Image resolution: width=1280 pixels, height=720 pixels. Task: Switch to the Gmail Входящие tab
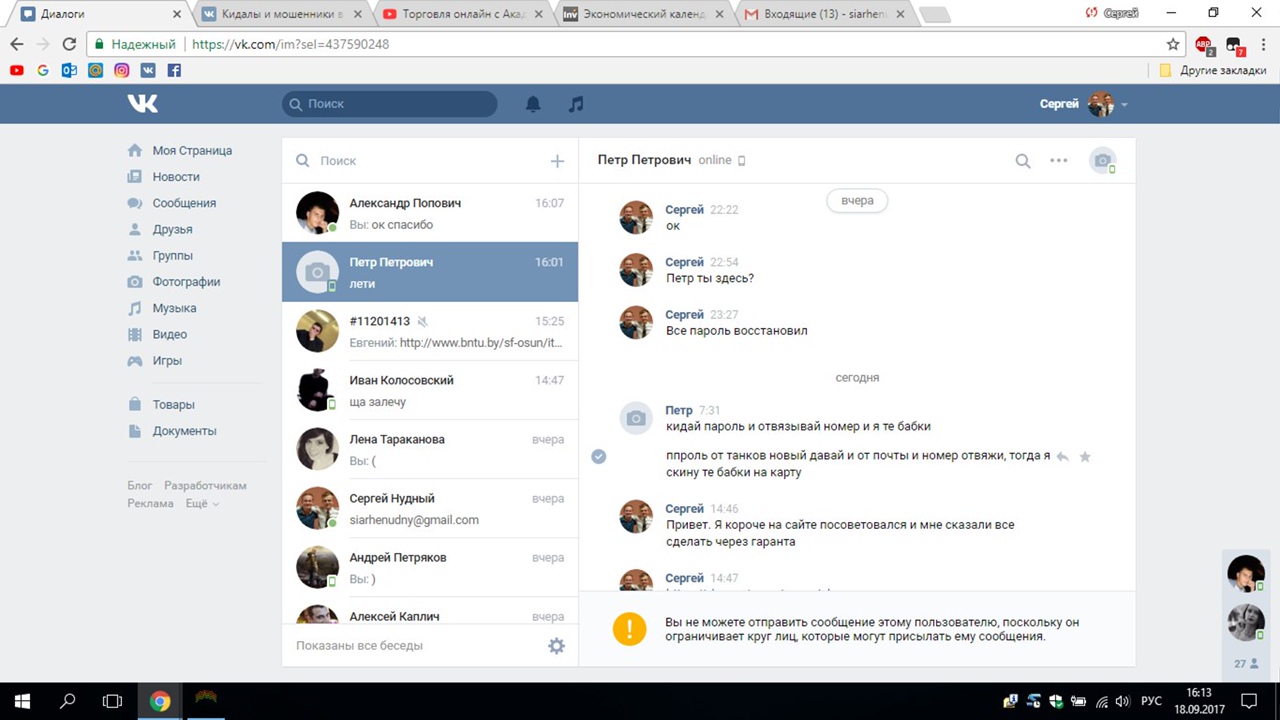pos(820,14)
